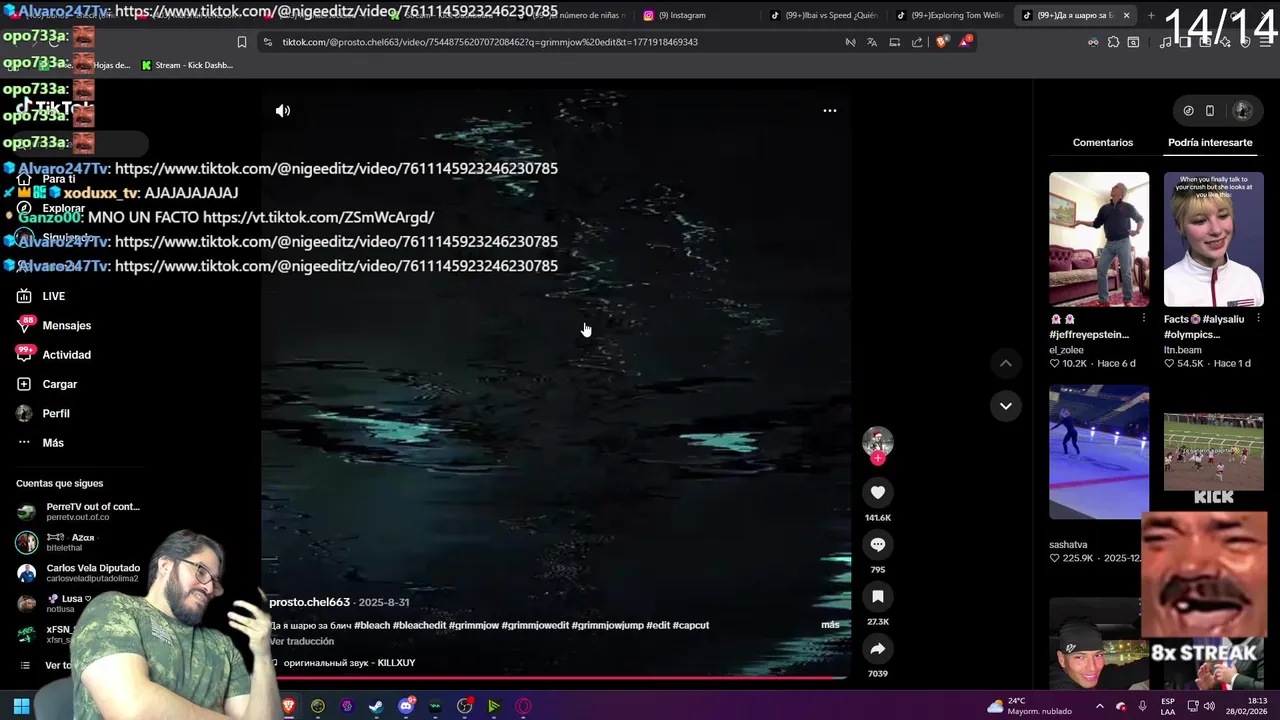Open the Carlos Vela Diputado followed account
This screenshot has width=1280, height=720.
(78, 573)
